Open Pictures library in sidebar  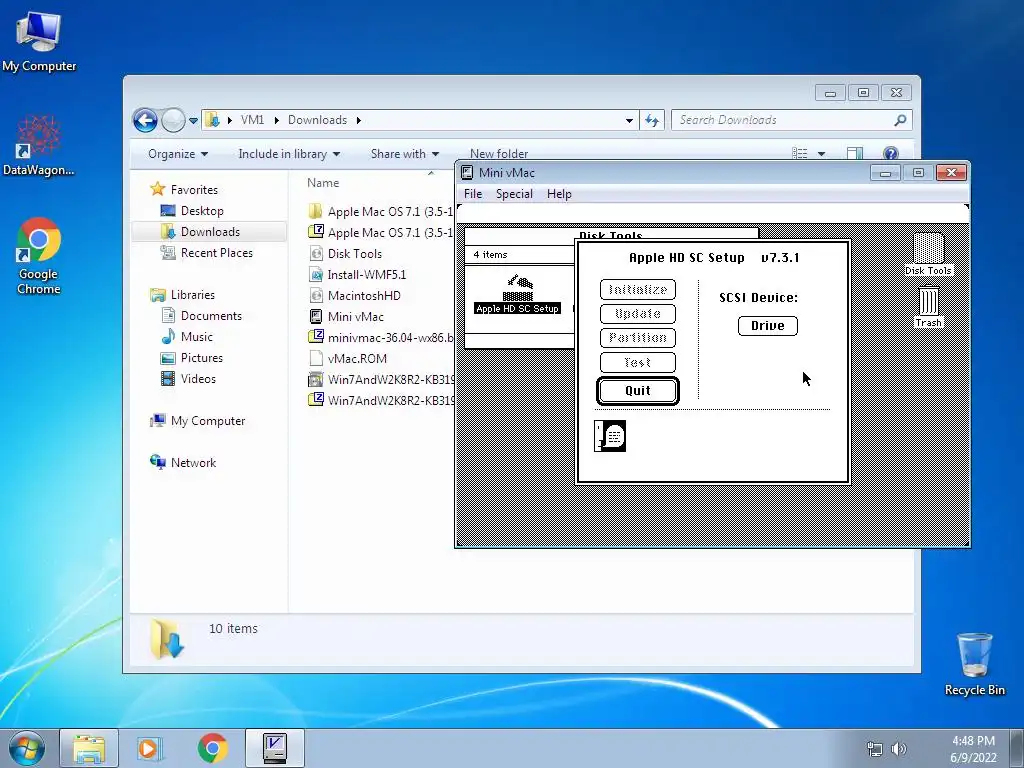point(201,358)
